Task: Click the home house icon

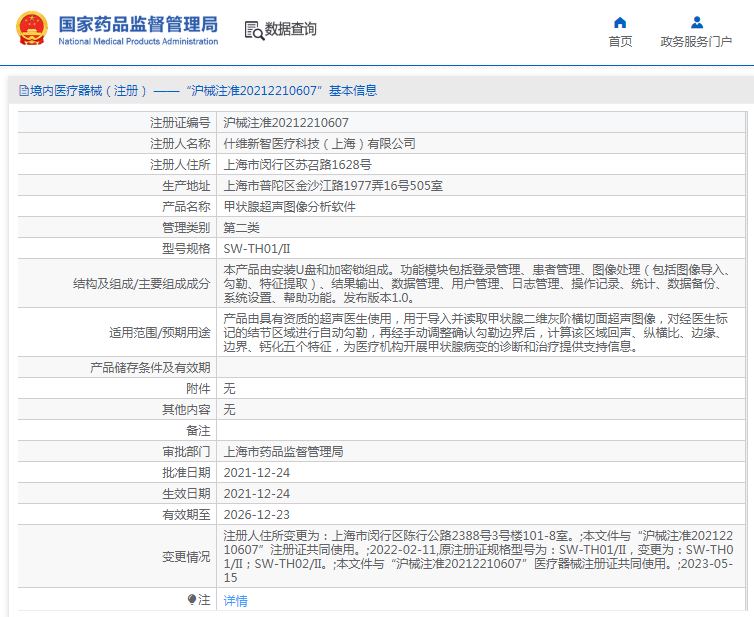Action: coord(620,22)
